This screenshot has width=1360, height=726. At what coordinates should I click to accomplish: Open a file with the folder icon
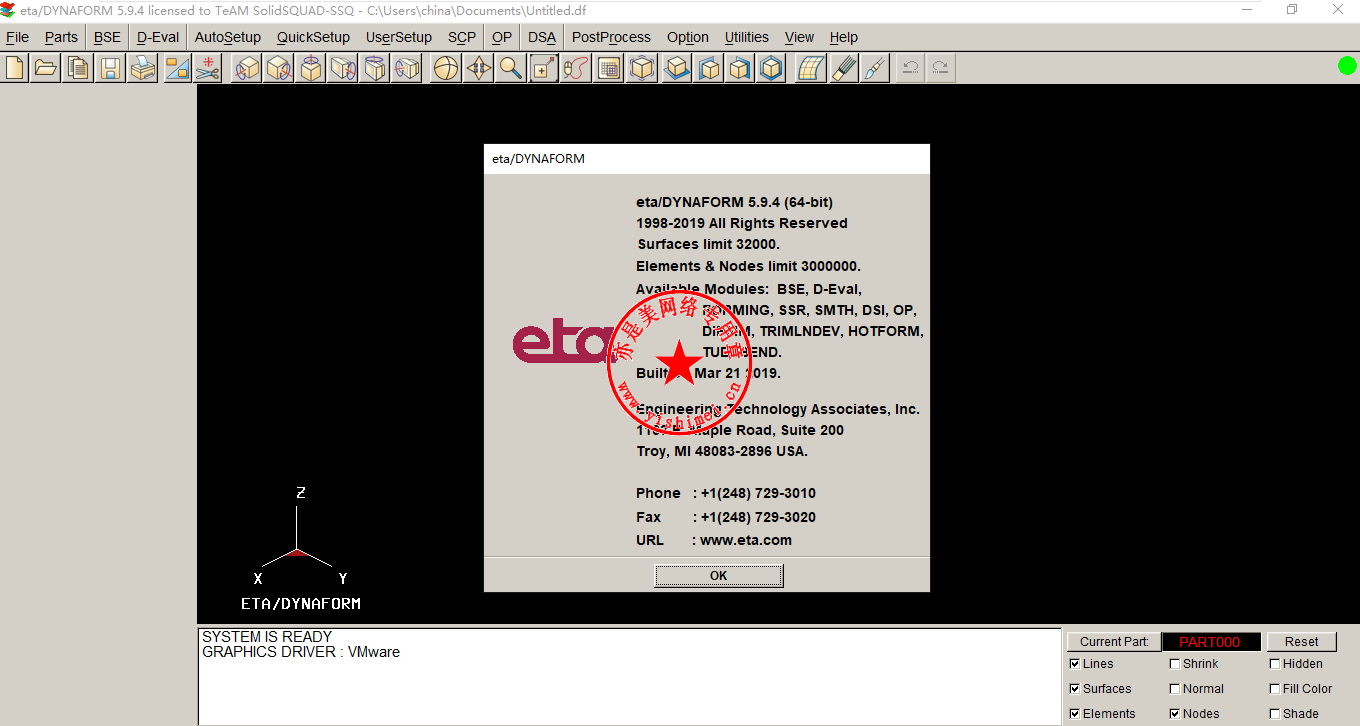click(45, 68)
